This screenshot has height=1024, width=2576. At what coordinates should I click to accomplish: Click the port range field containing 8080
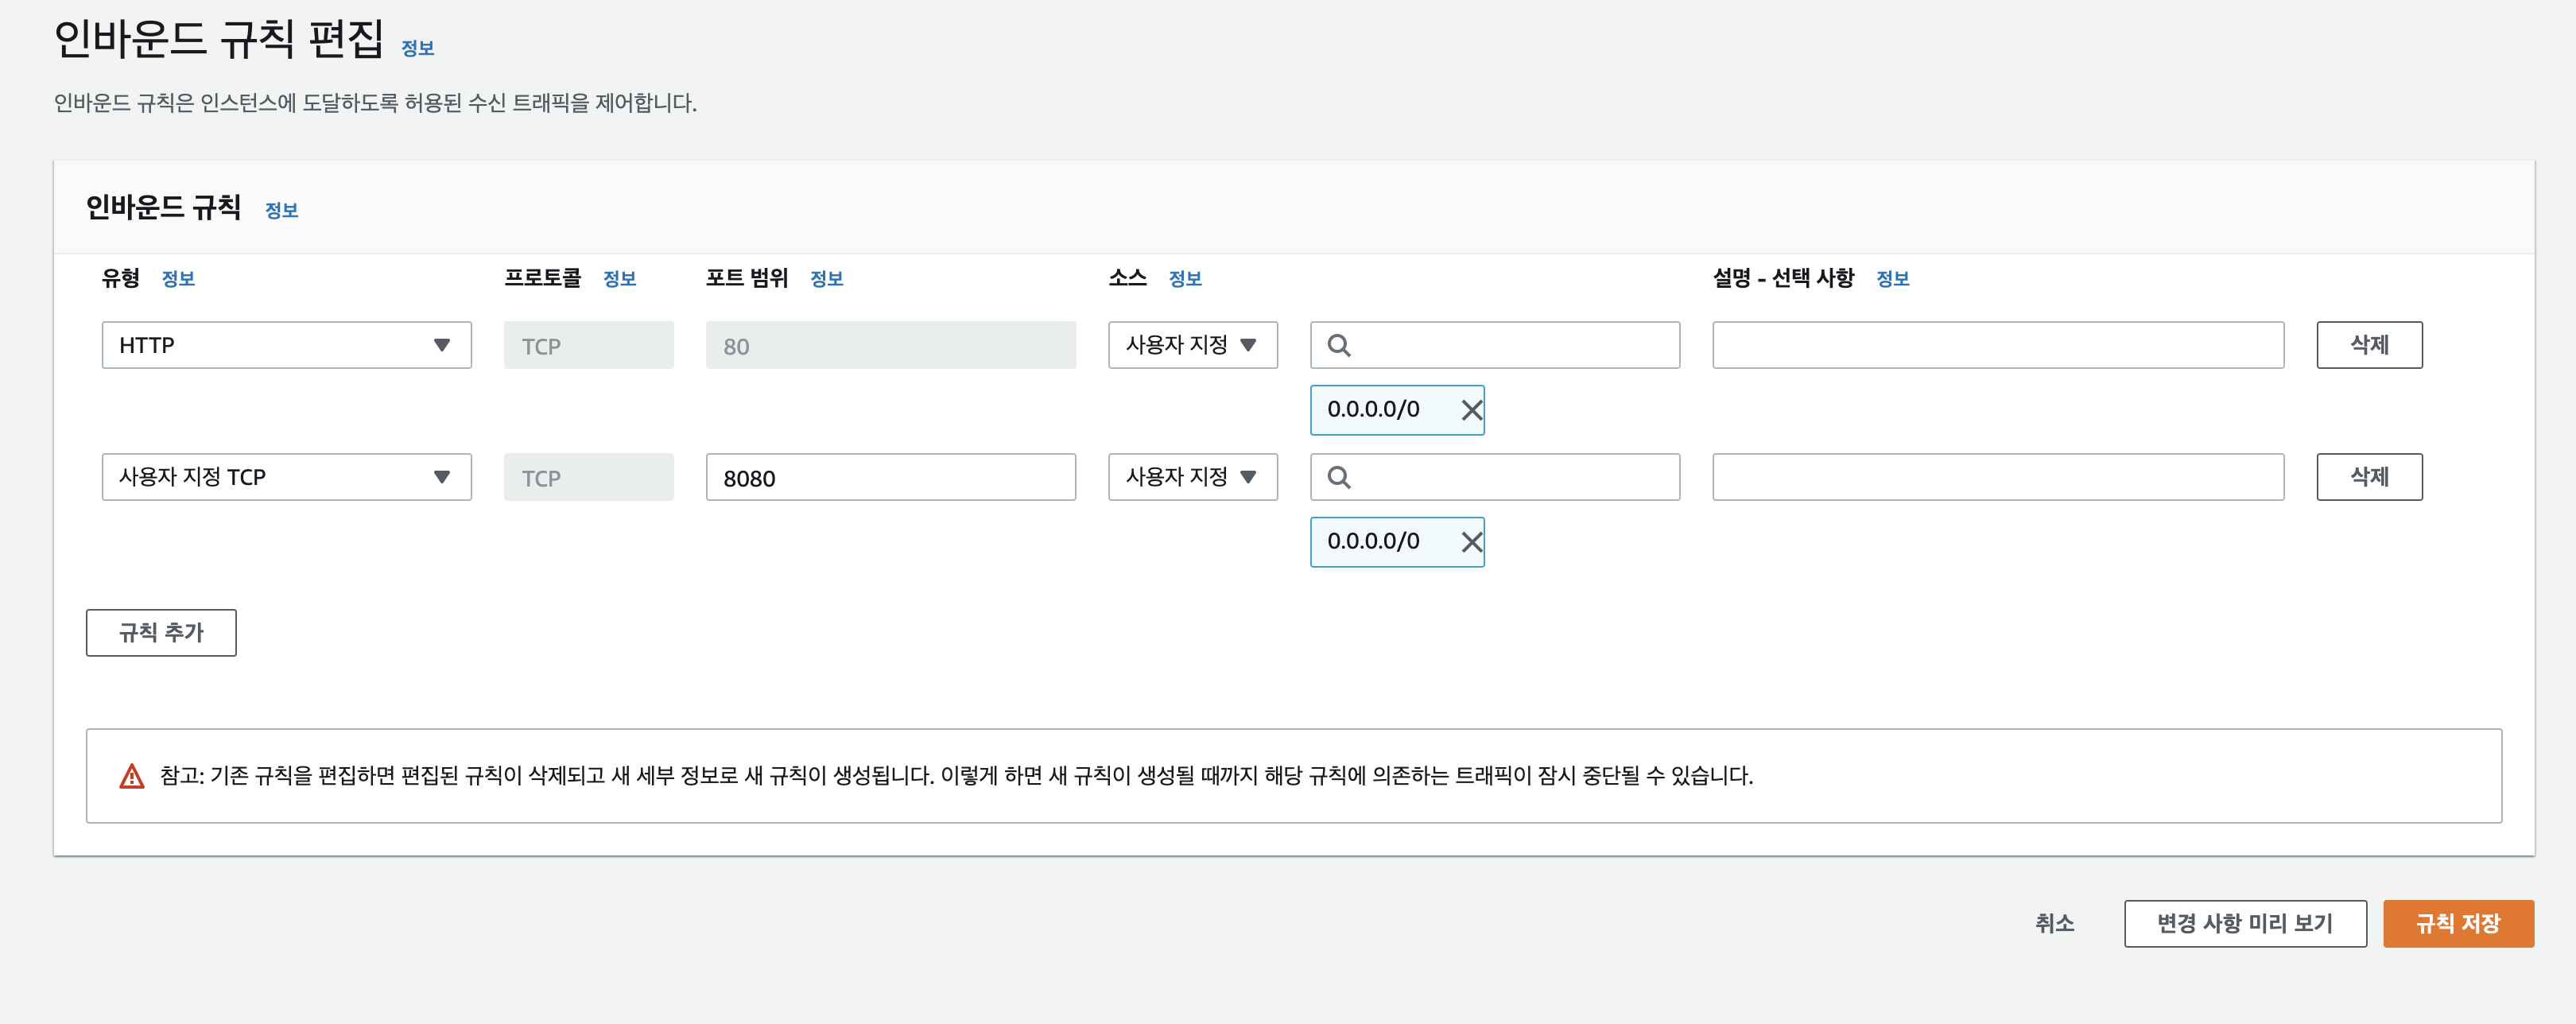[x=890, y=478]
